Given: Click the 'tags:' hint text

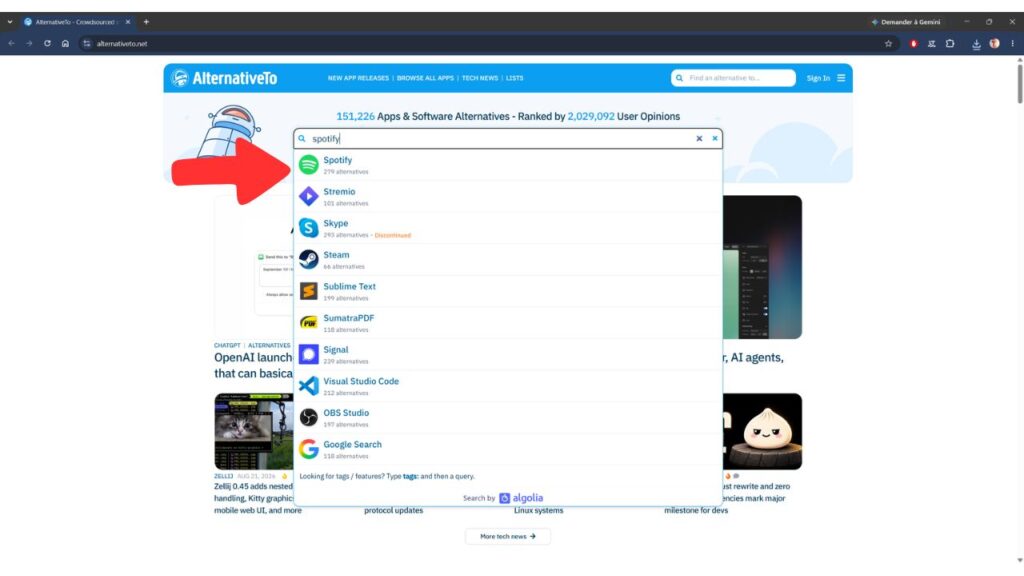Looking at the screenshot, I should (x=410, y=476).
